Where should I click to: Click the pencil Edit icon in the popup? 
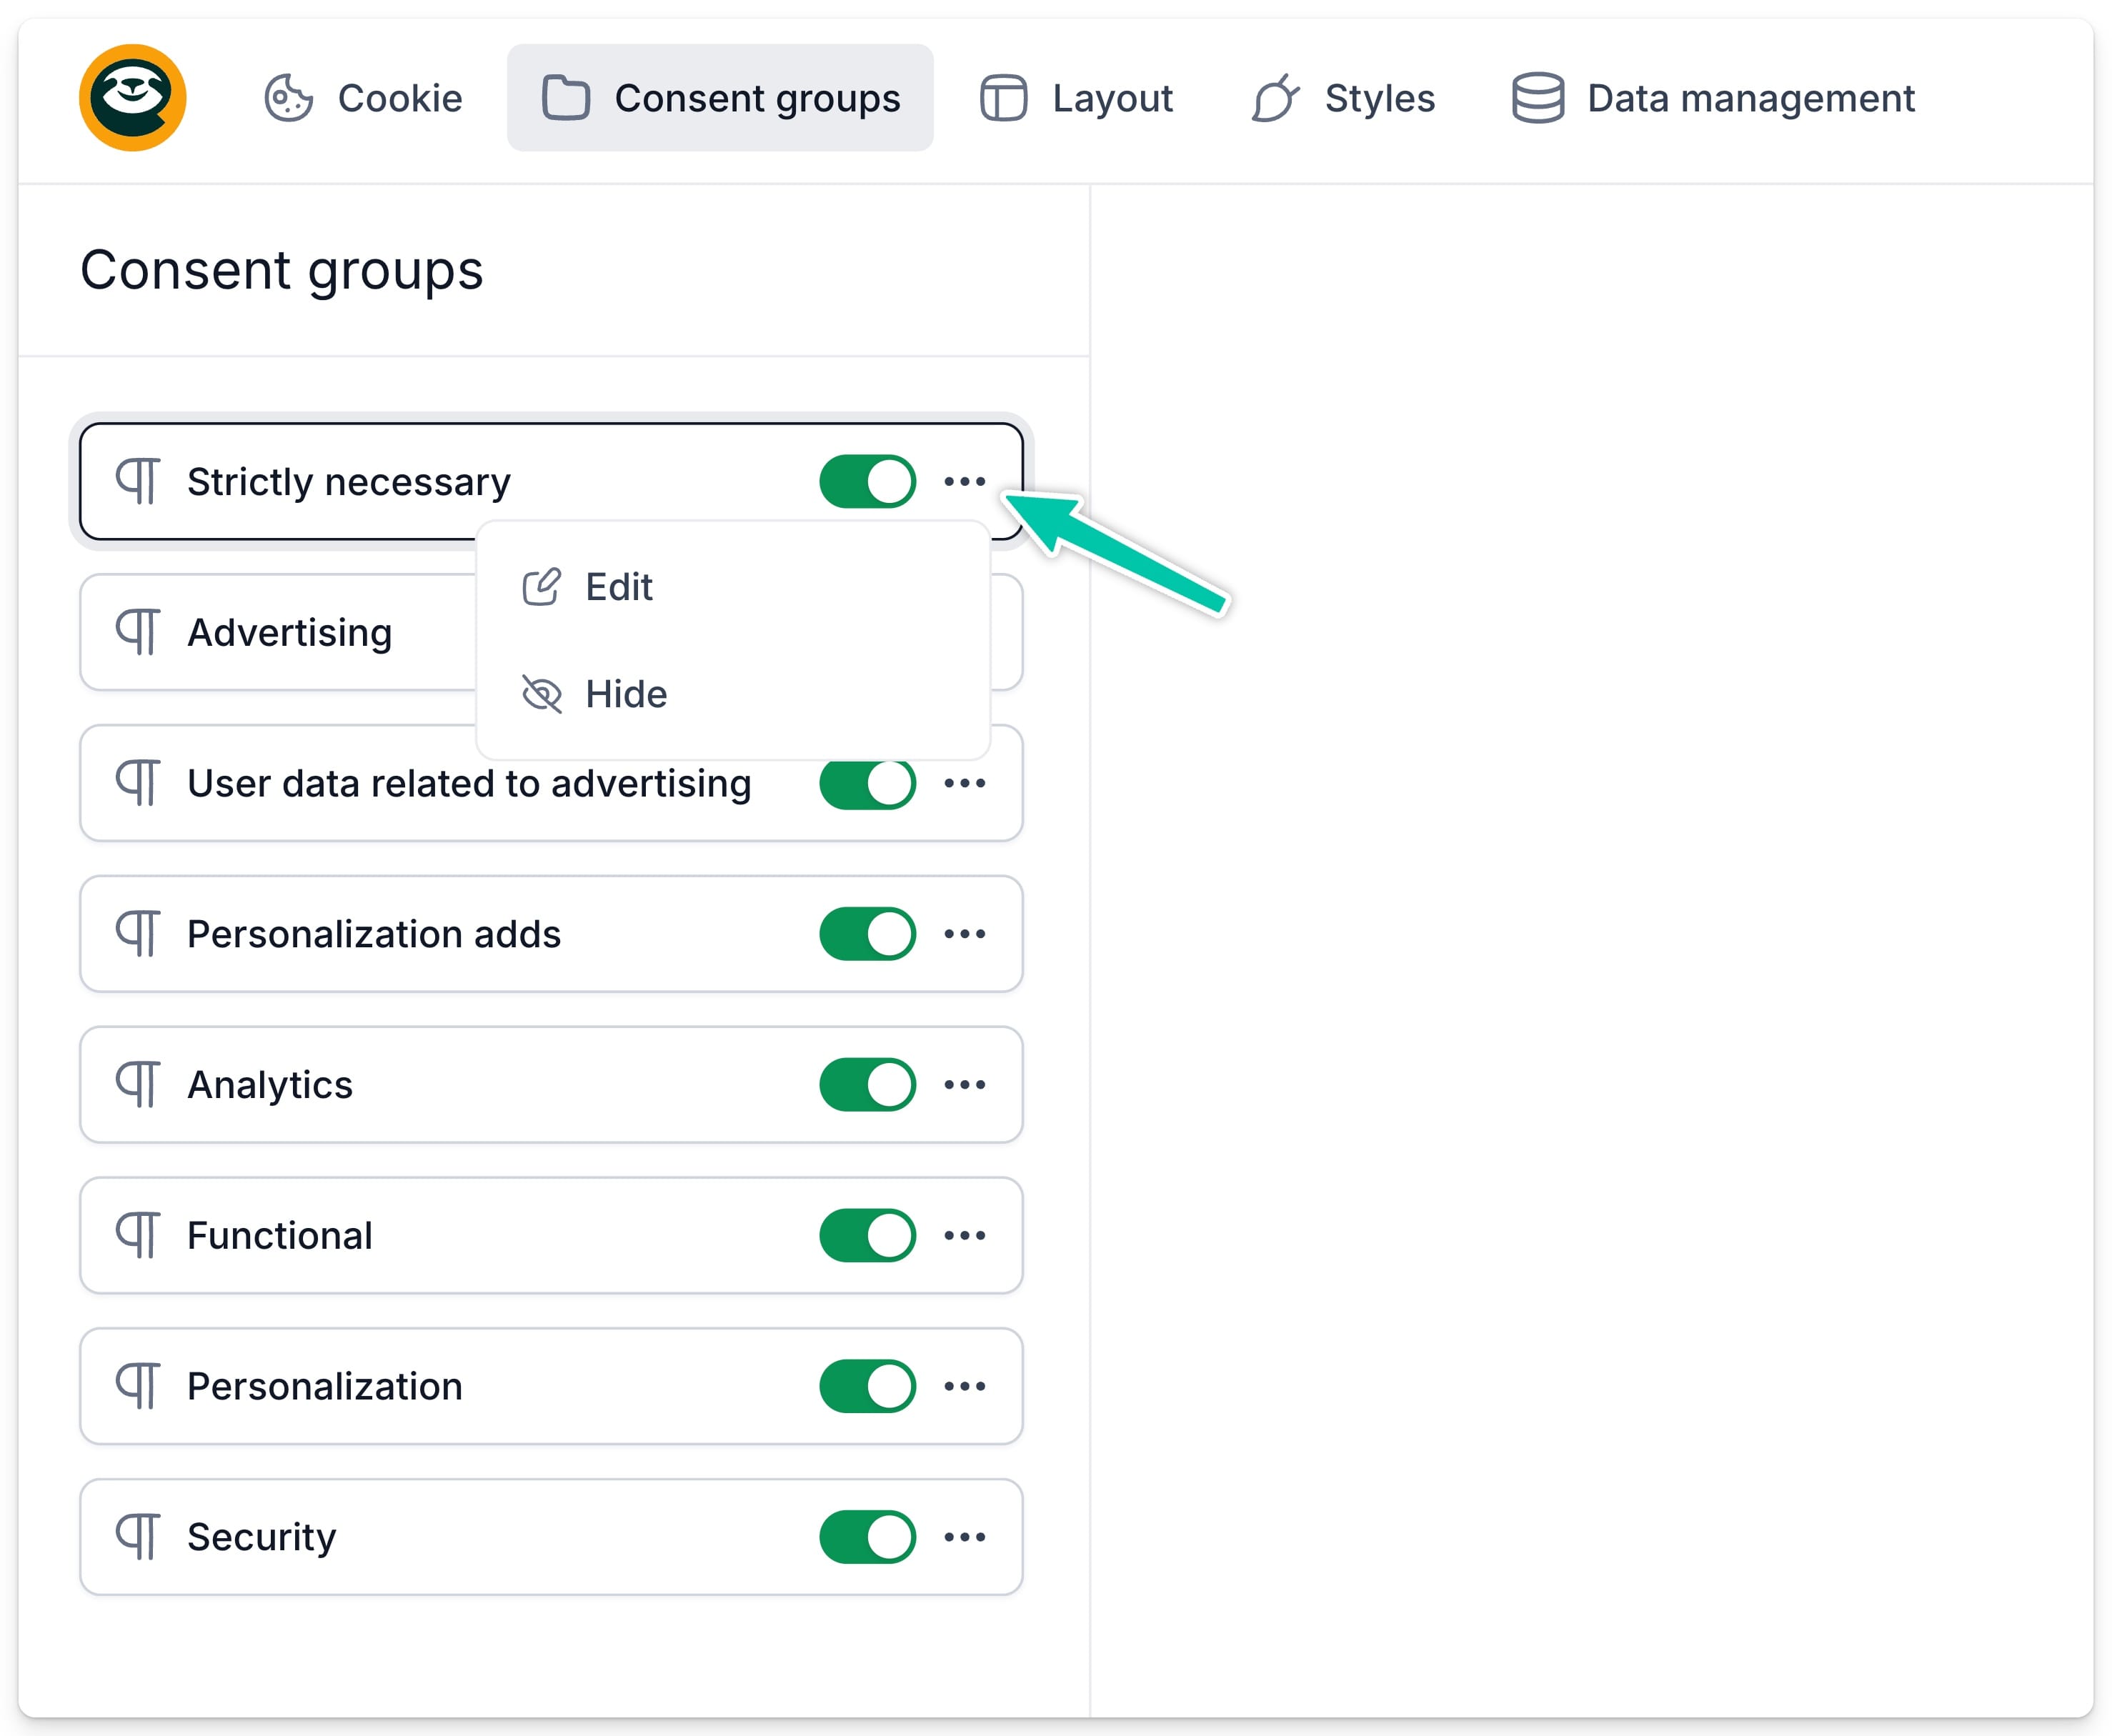542,587
